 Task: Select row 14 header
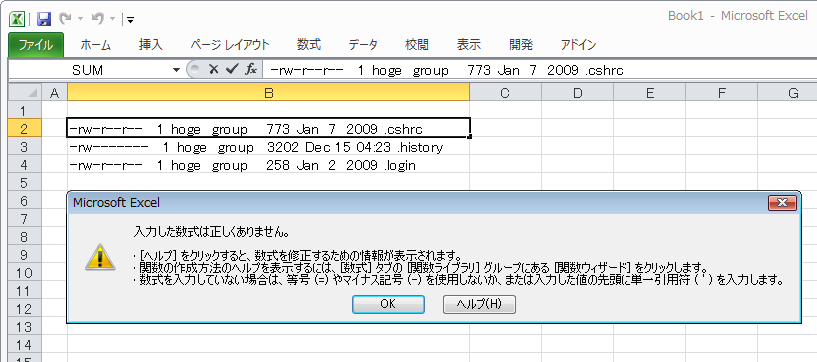pyautogui.click(x=25, y=344)
